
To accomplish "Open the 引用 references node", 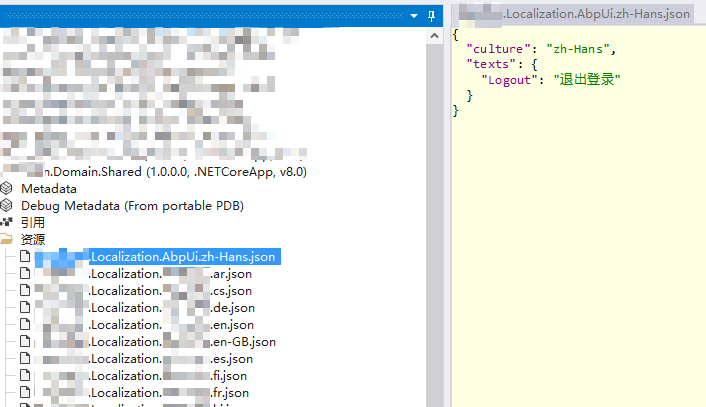I will (33, 222).
